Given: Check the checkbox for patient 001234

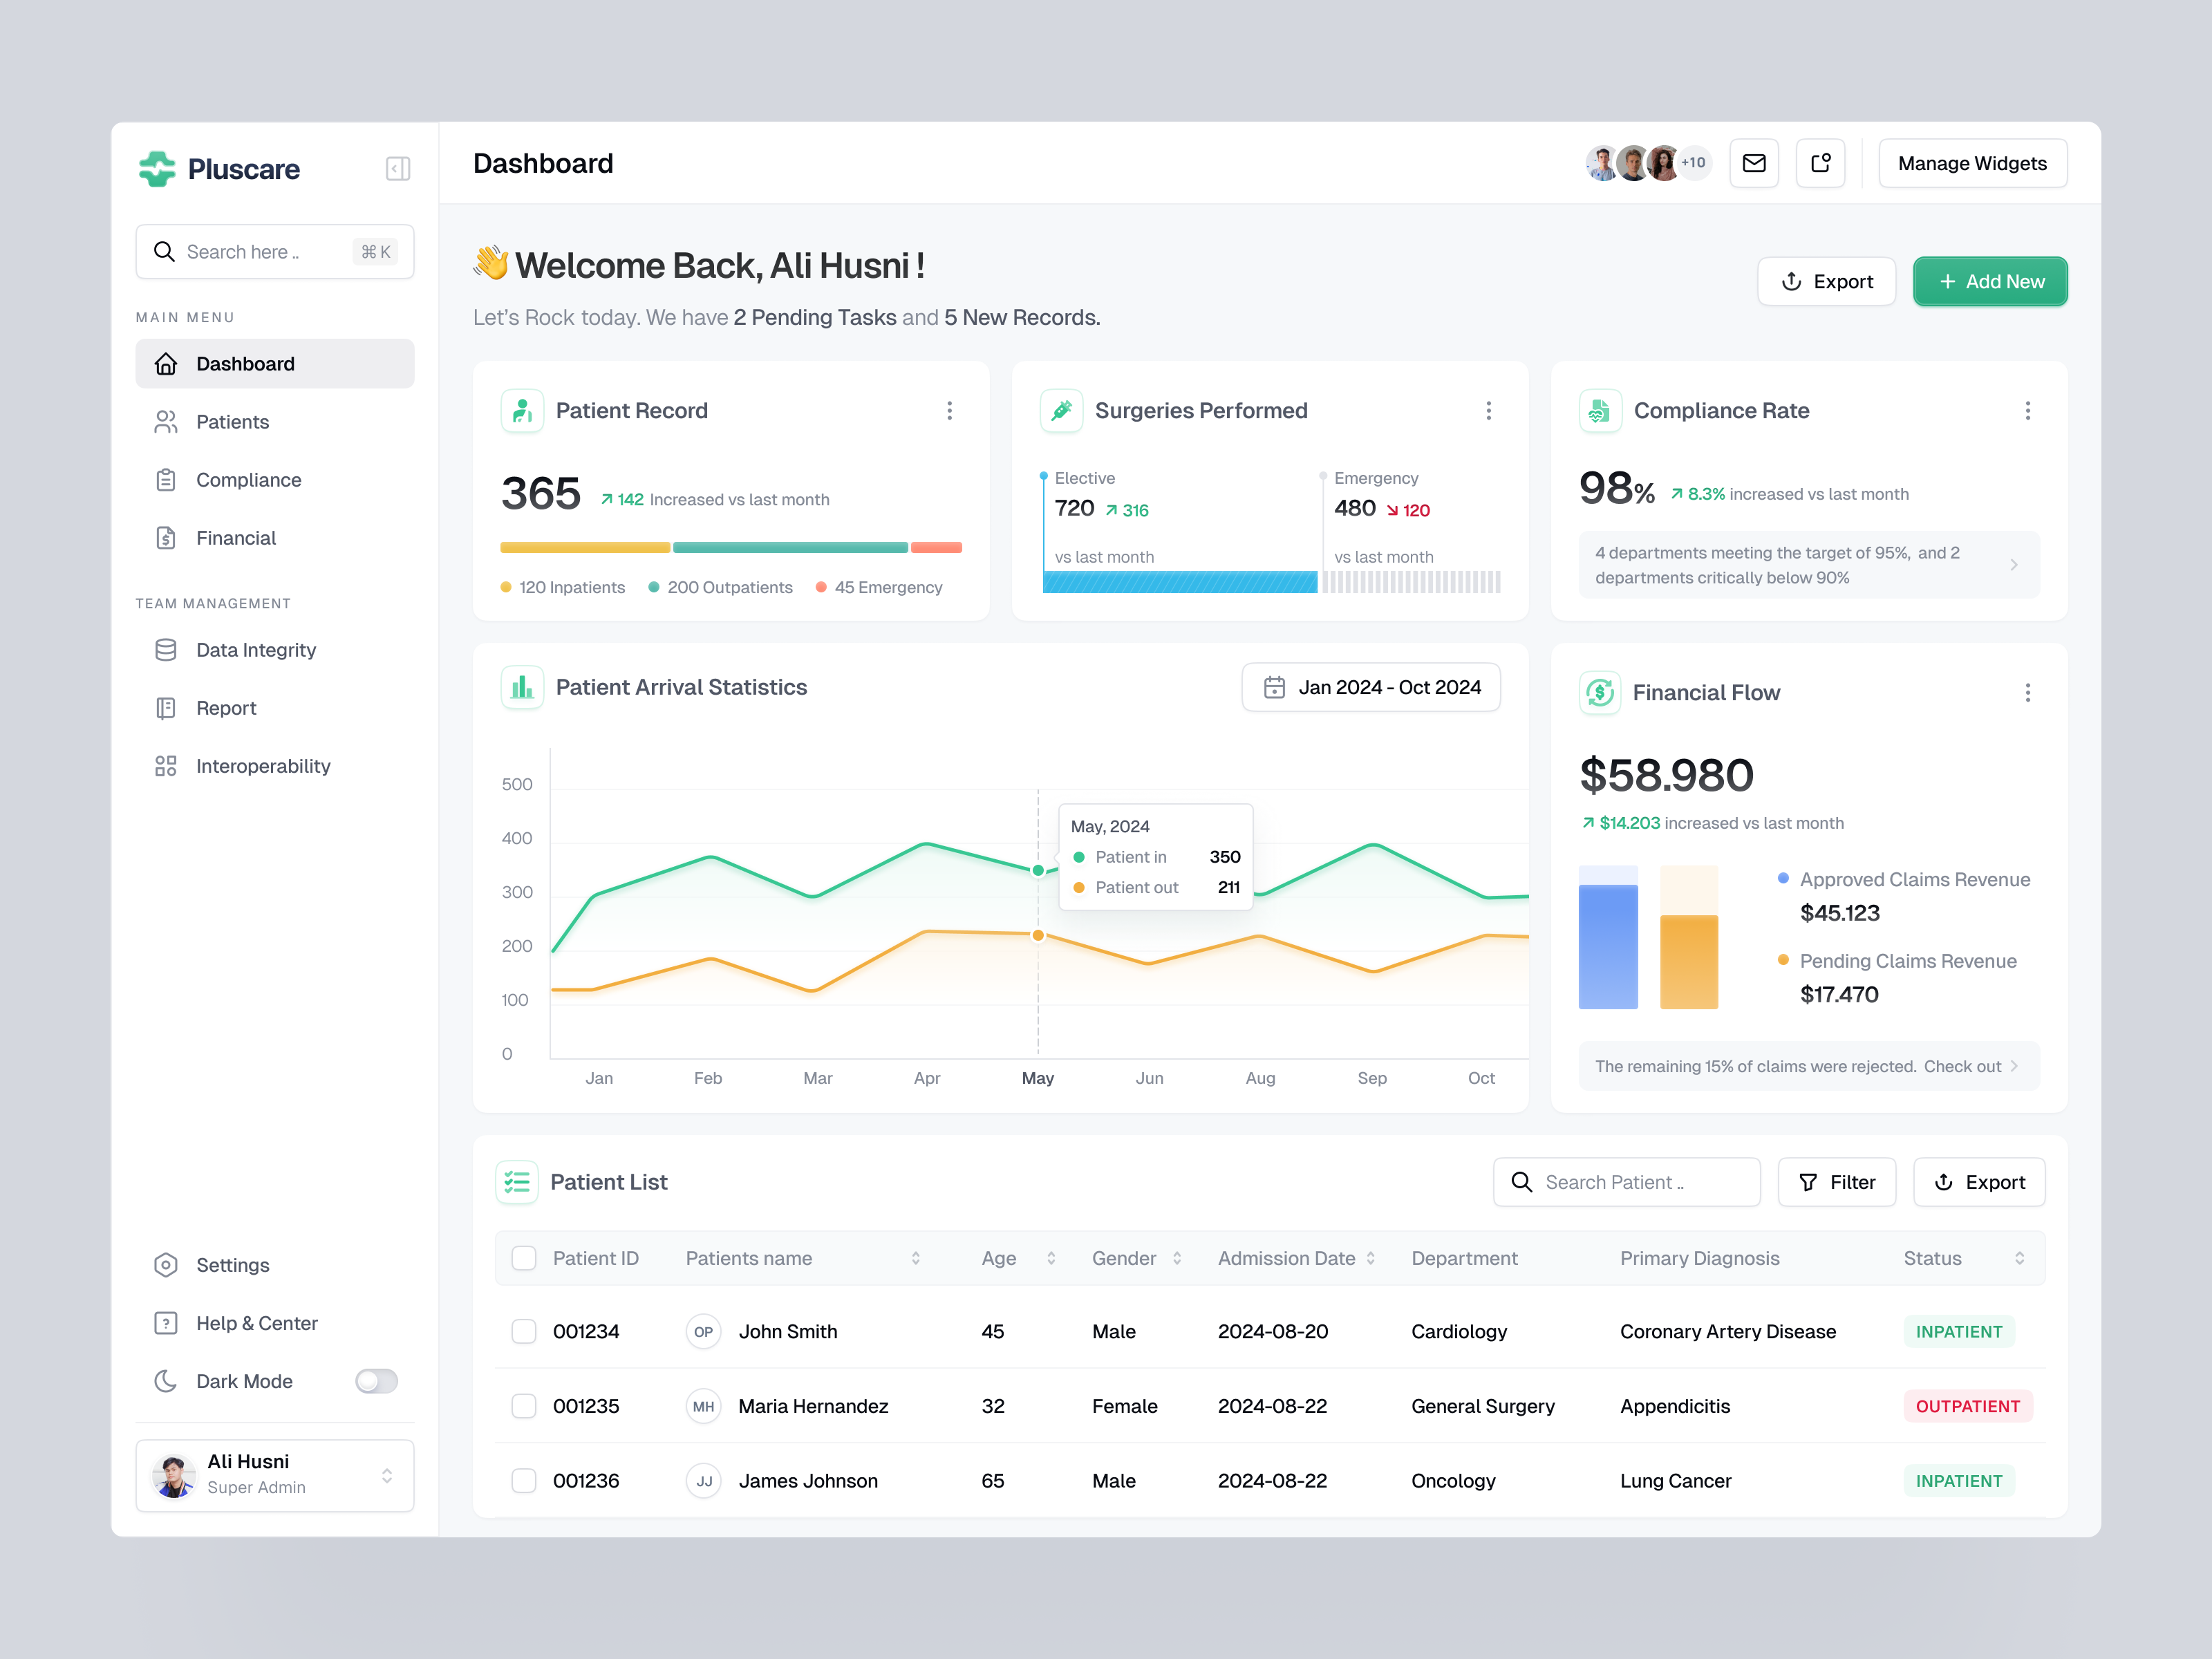Looking at the screenshot, I should 524,1331.
